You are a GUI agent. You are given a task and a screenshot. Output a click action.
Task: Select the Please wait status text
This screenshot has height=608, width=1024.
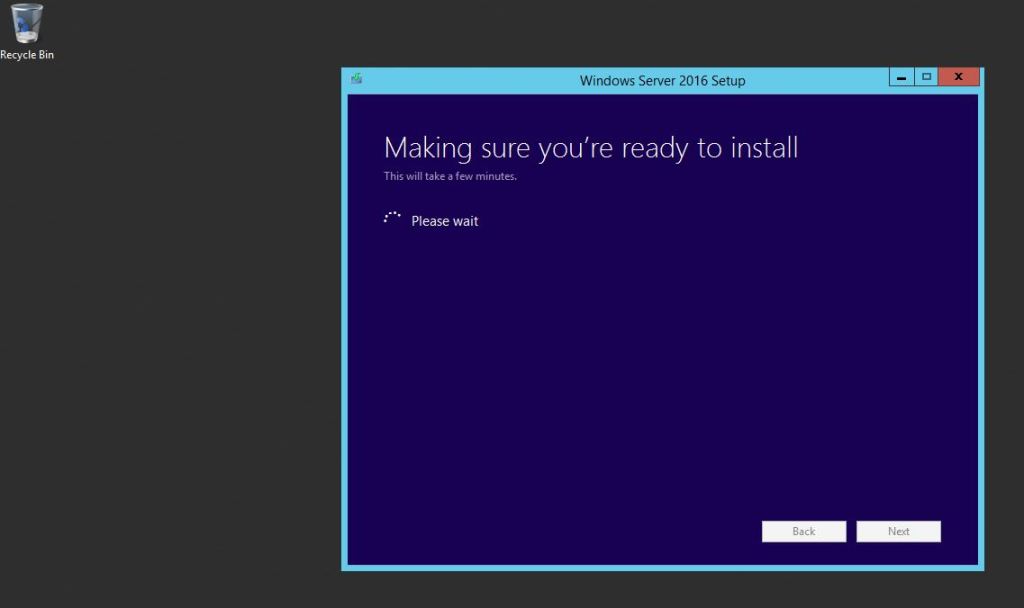coord(444,221)
